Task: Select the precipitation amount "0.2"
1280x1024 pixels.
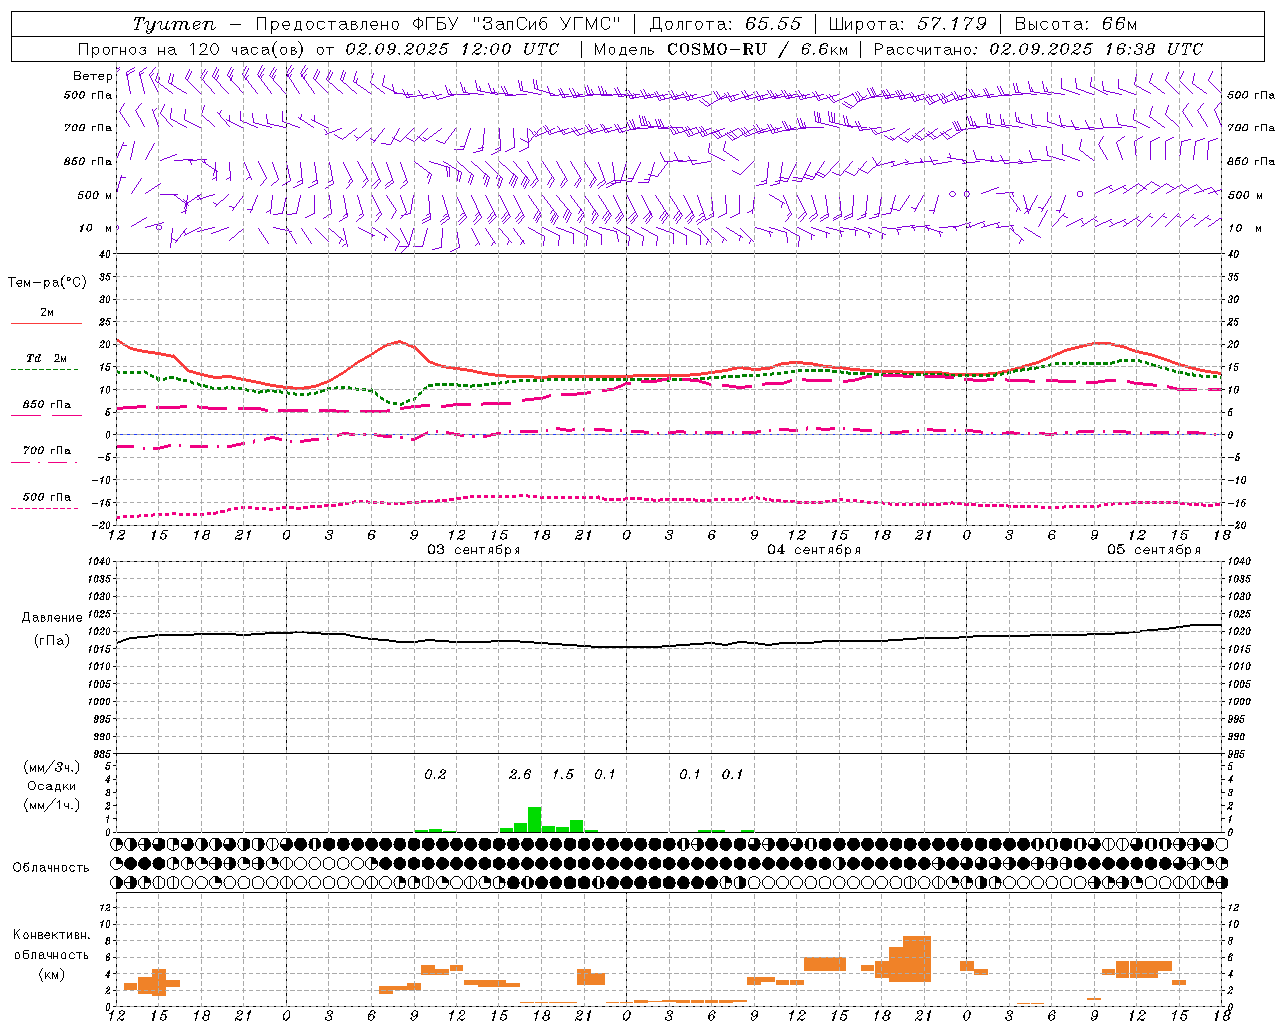Action: 435,775
